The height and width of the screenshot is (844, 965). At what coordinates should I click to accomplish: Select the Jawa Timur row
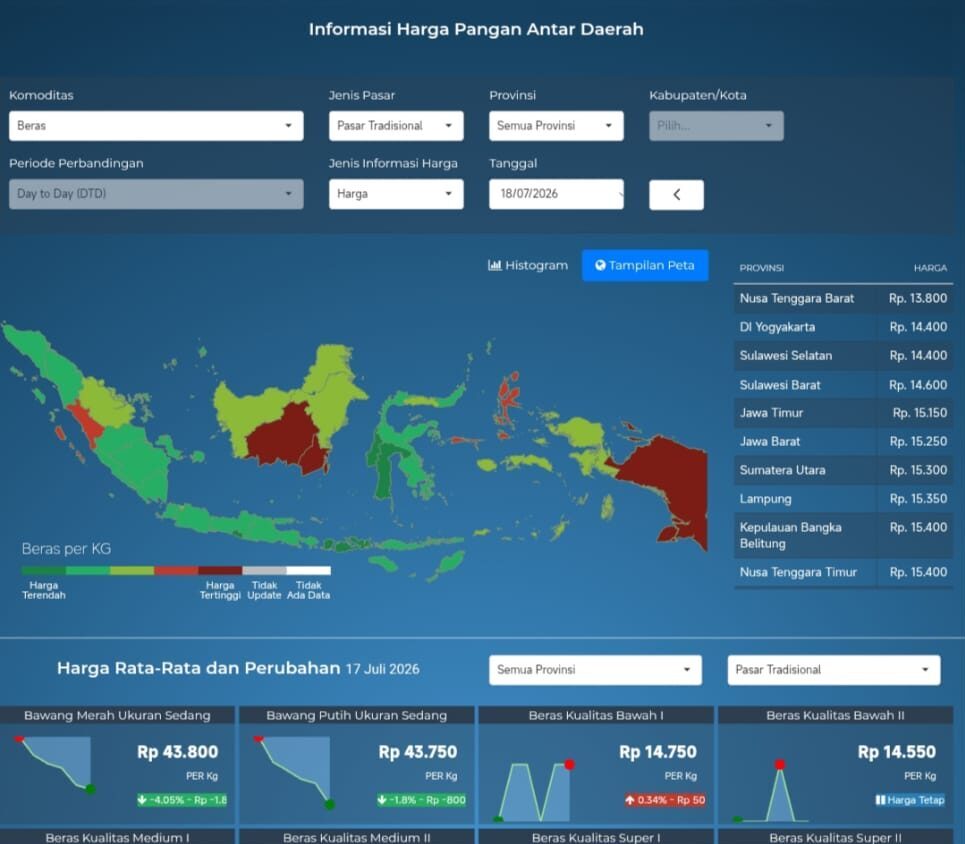[x=843, y=413]
